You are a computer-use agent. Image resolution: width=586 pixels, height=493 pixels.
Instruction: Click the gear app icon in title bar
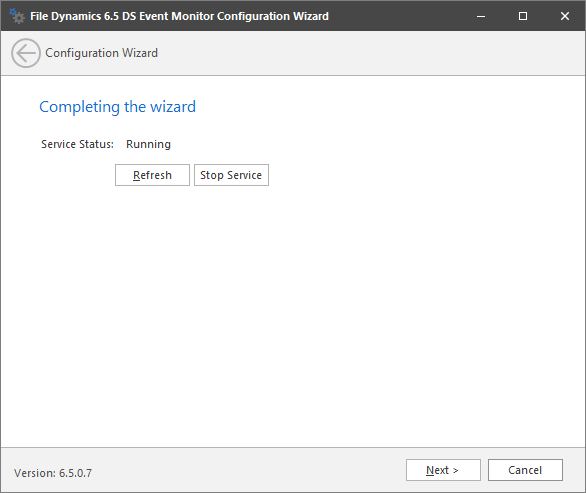point(17,16)
